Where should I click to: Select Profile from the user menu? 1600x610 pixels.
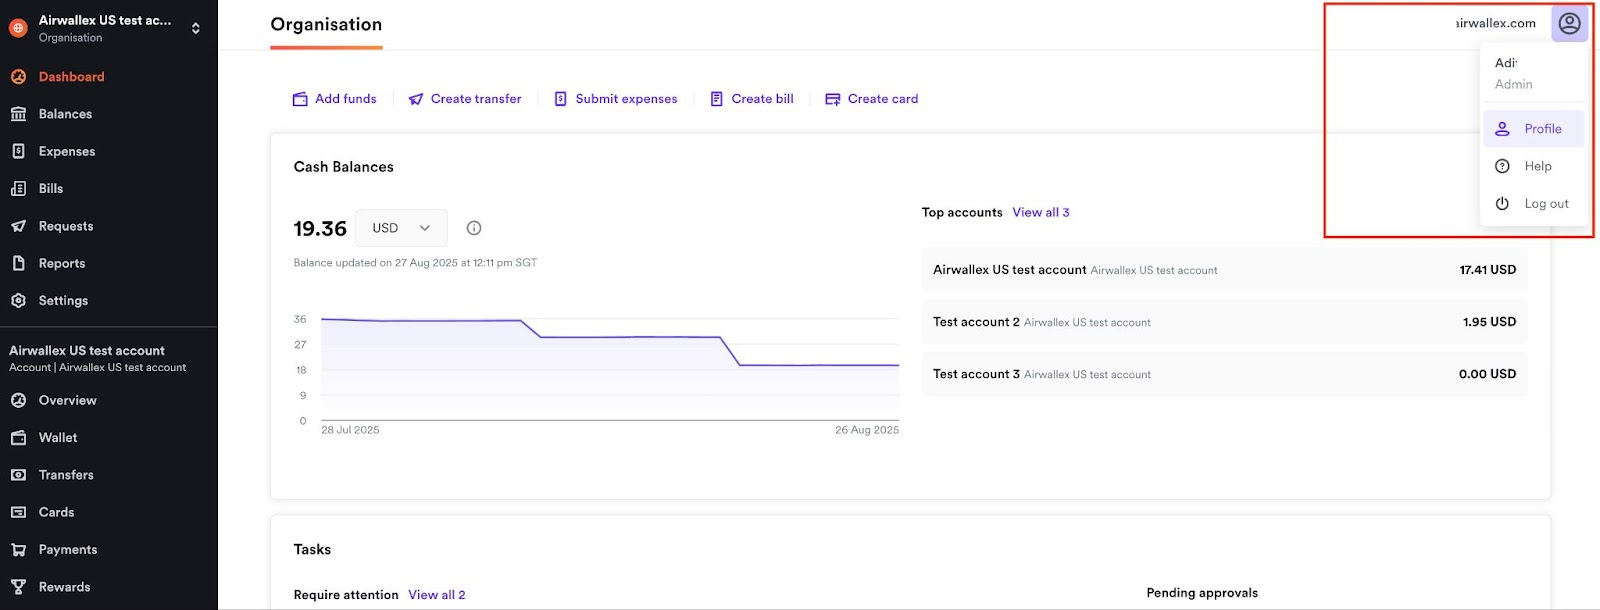[x=1542, y=129]
